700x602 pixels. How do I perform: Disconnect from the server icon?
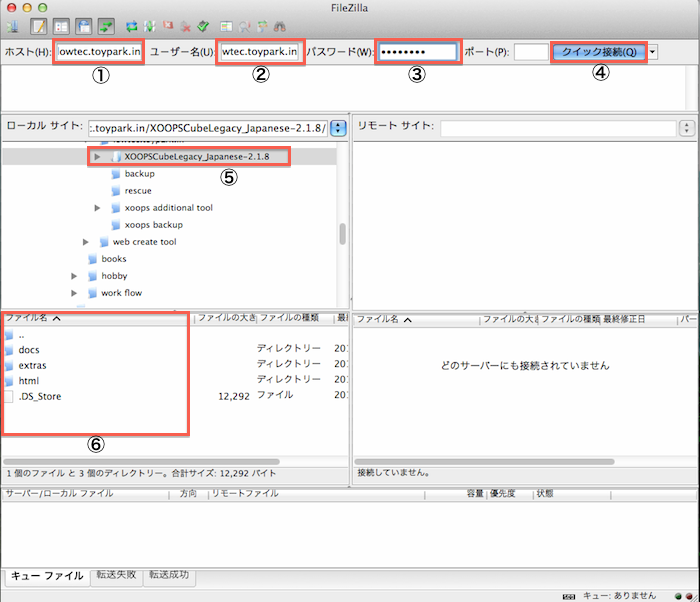pyautogui.click(x=185, y=27)
